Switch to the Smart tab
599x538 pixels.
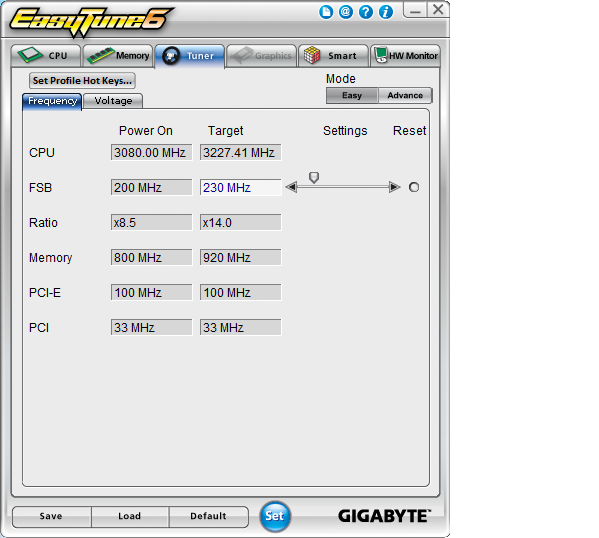click(x=333, y=56)
